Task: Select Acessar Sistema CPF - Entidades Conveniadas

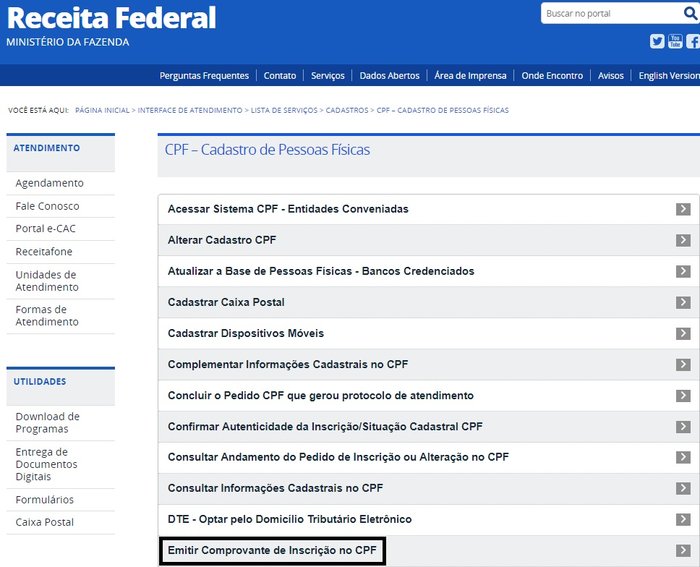Action: pos(288,209)
